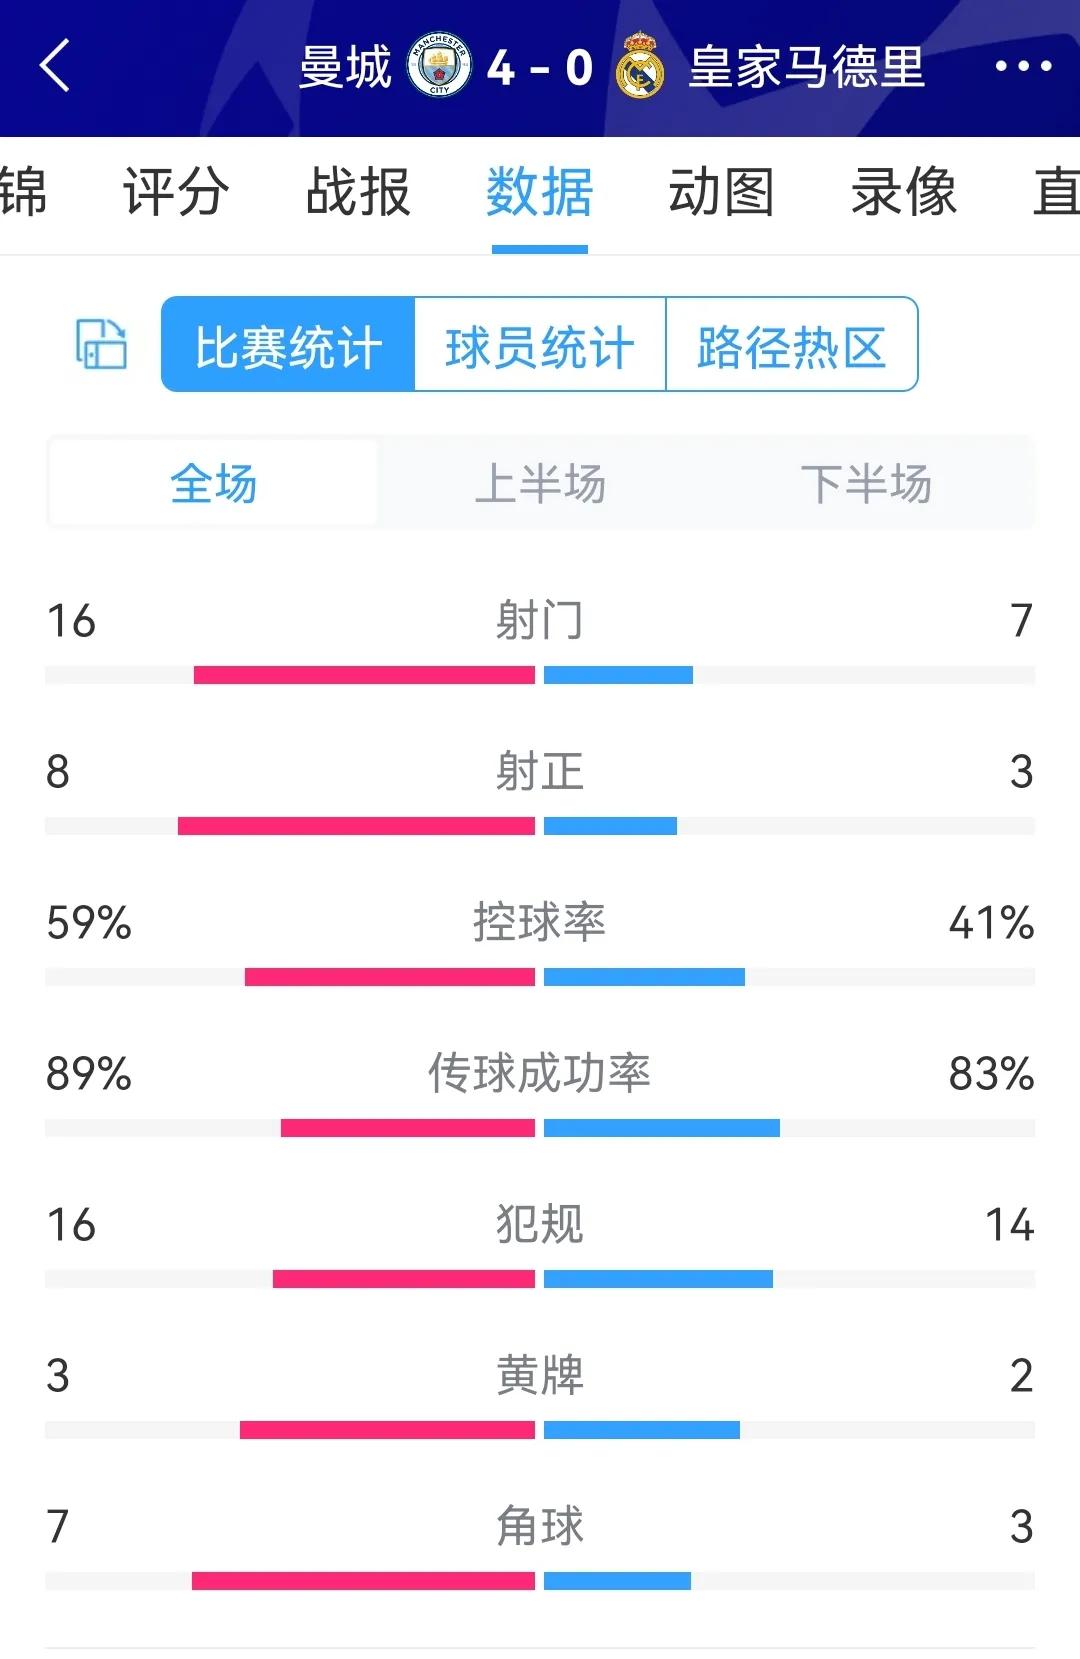Image resolution: width=1080 pixels, height=1659 pixels.
Task: Select the 动图 tab
Action: tap(721, 192)
